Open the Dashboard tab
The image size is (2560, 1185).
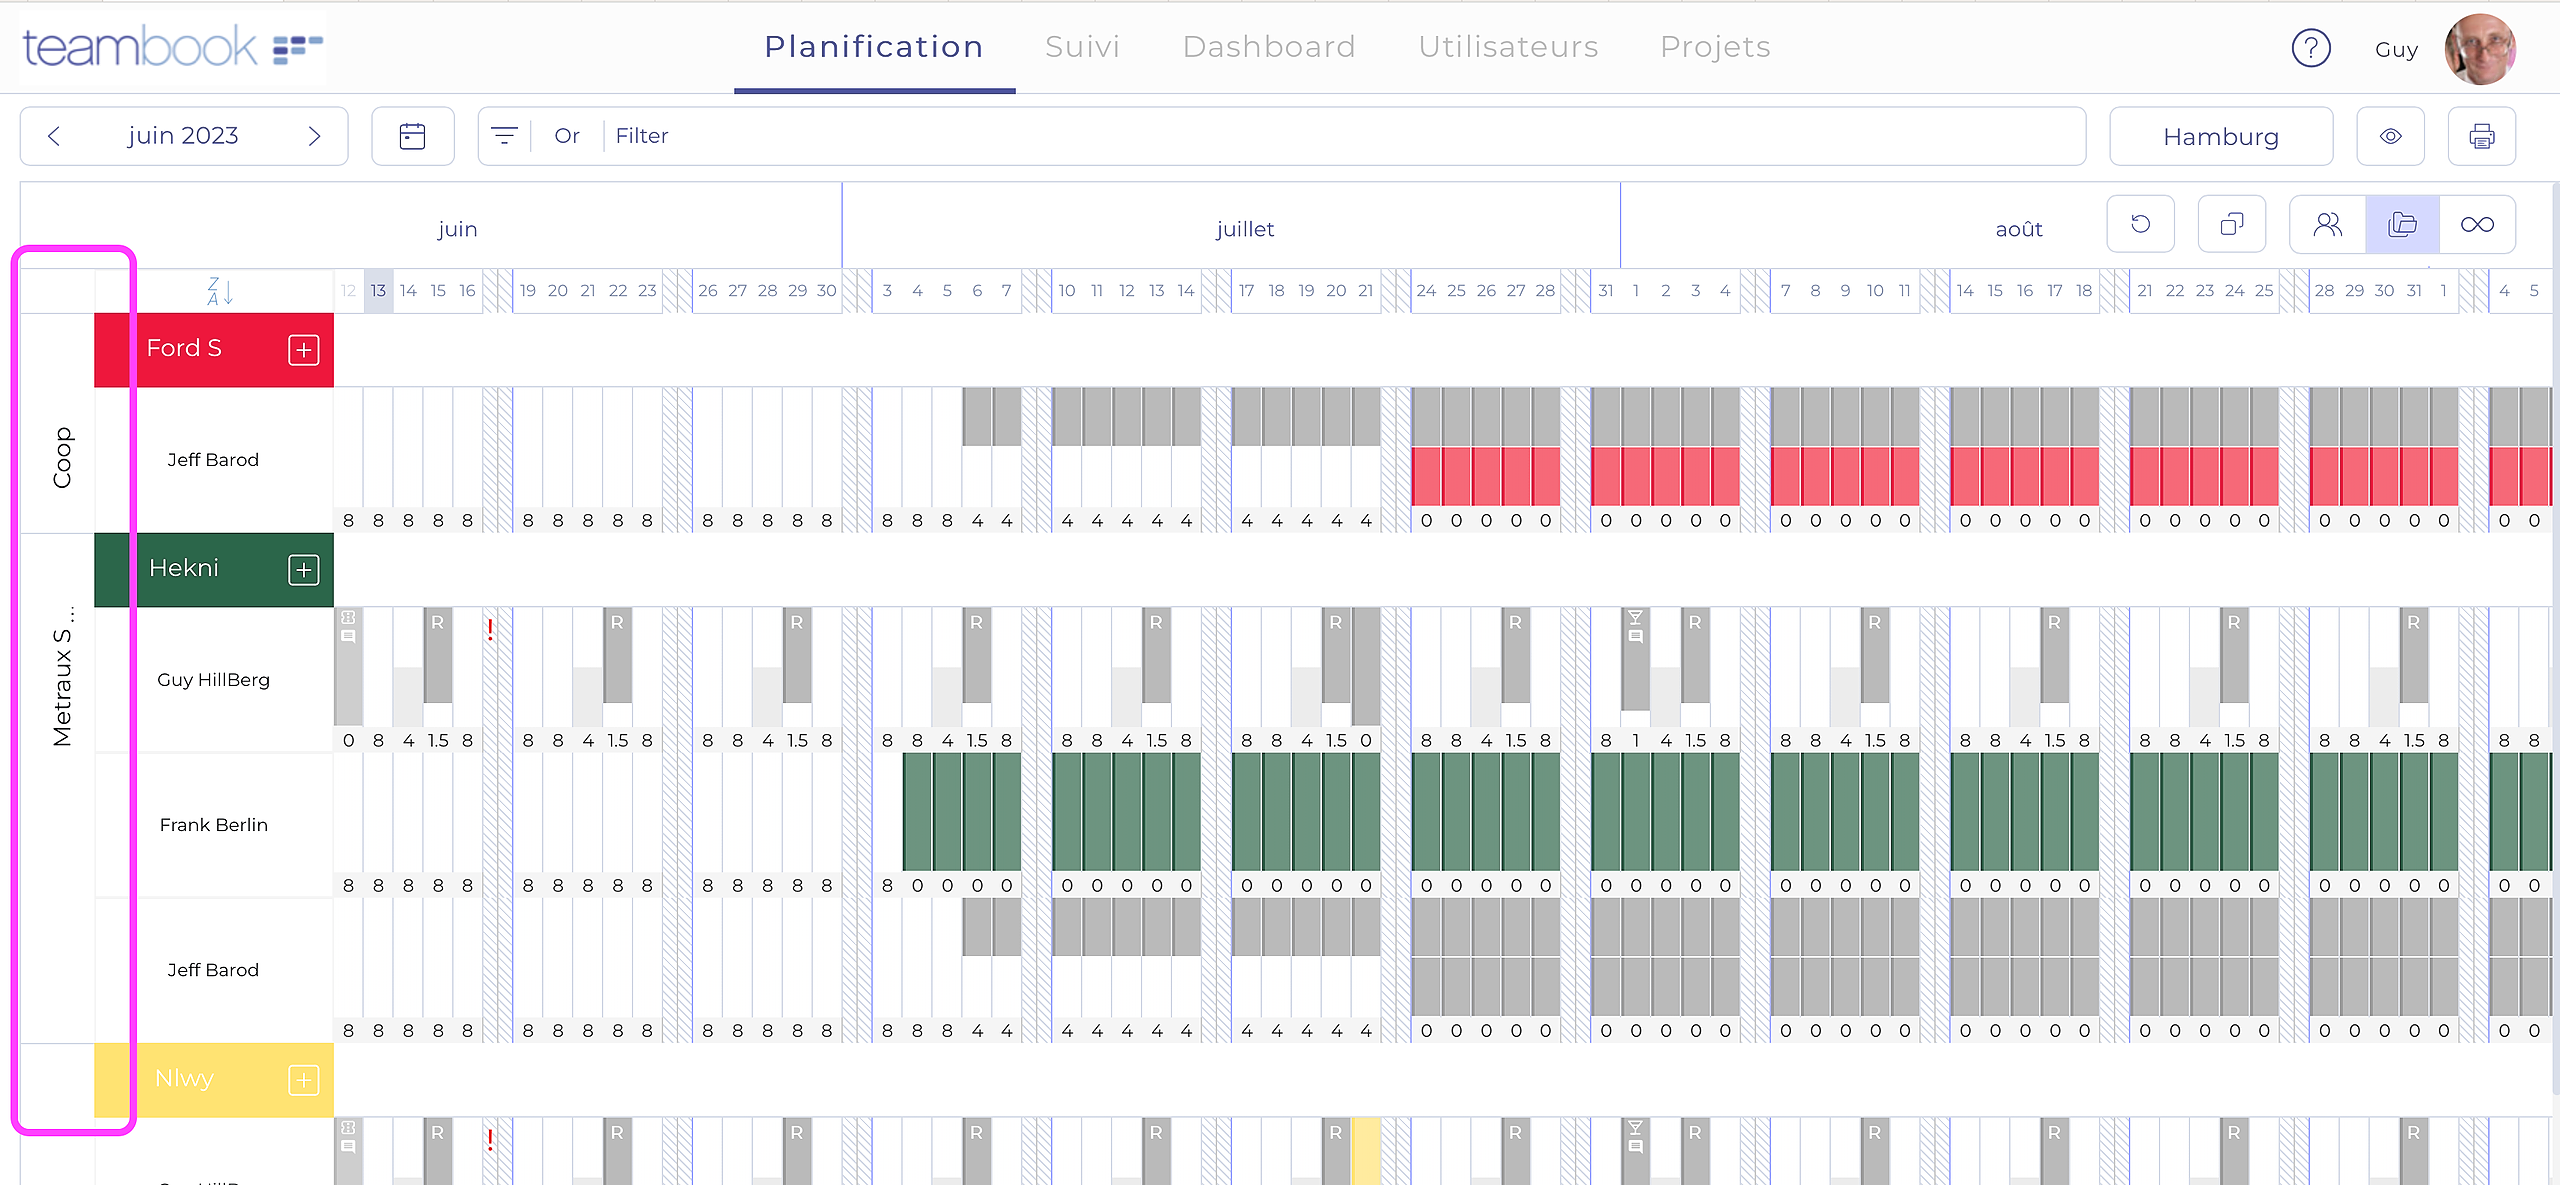click(x=1268, y=47)
